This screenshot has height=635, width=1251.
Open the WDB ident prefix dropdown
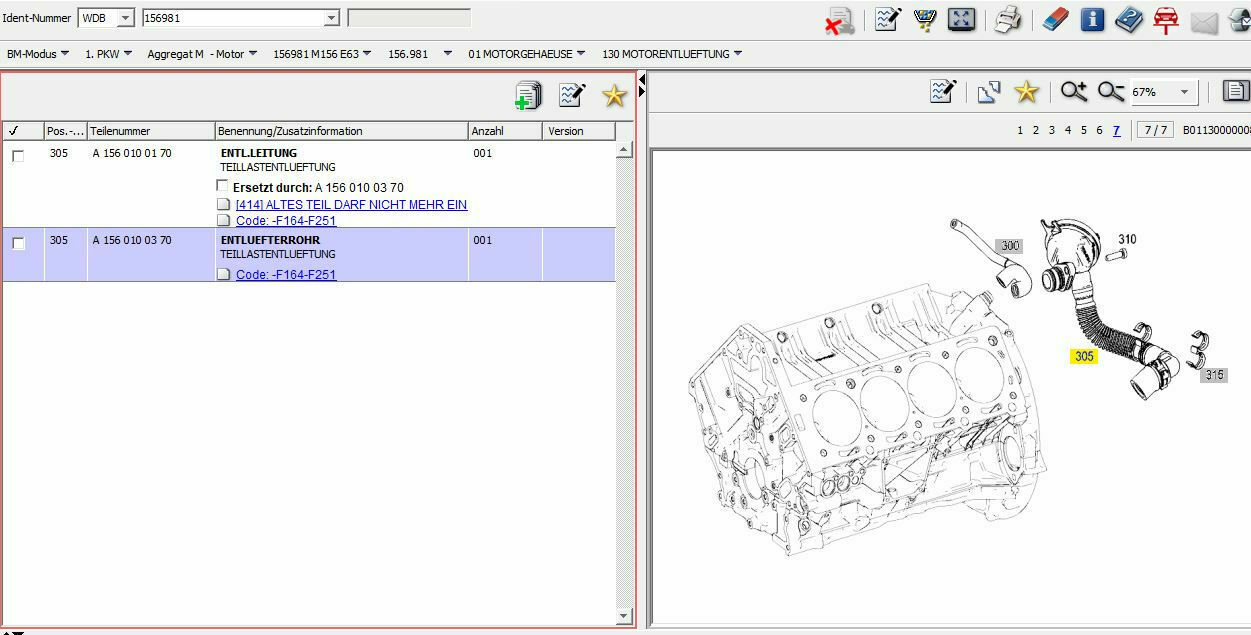coord(125,18)
